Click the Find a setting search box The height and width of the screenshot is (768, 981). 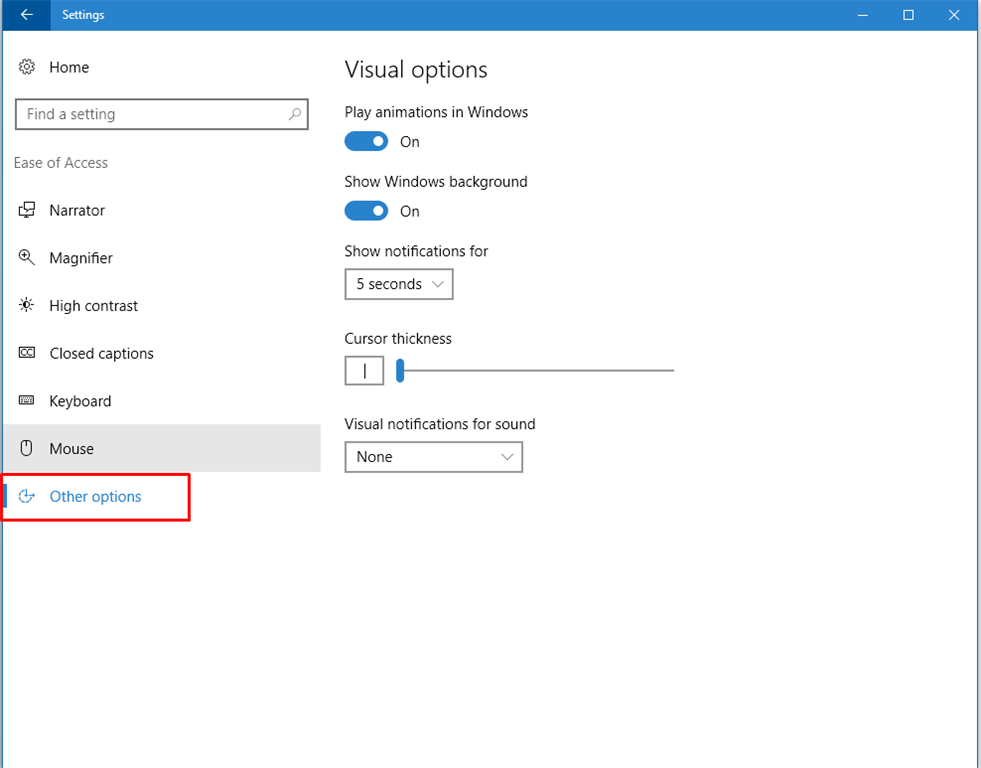150,115
